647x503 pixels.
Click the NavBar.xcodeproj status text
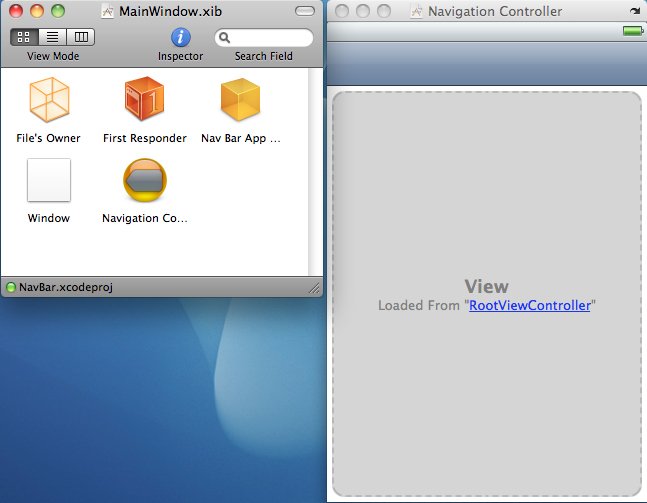click(66, 287)
